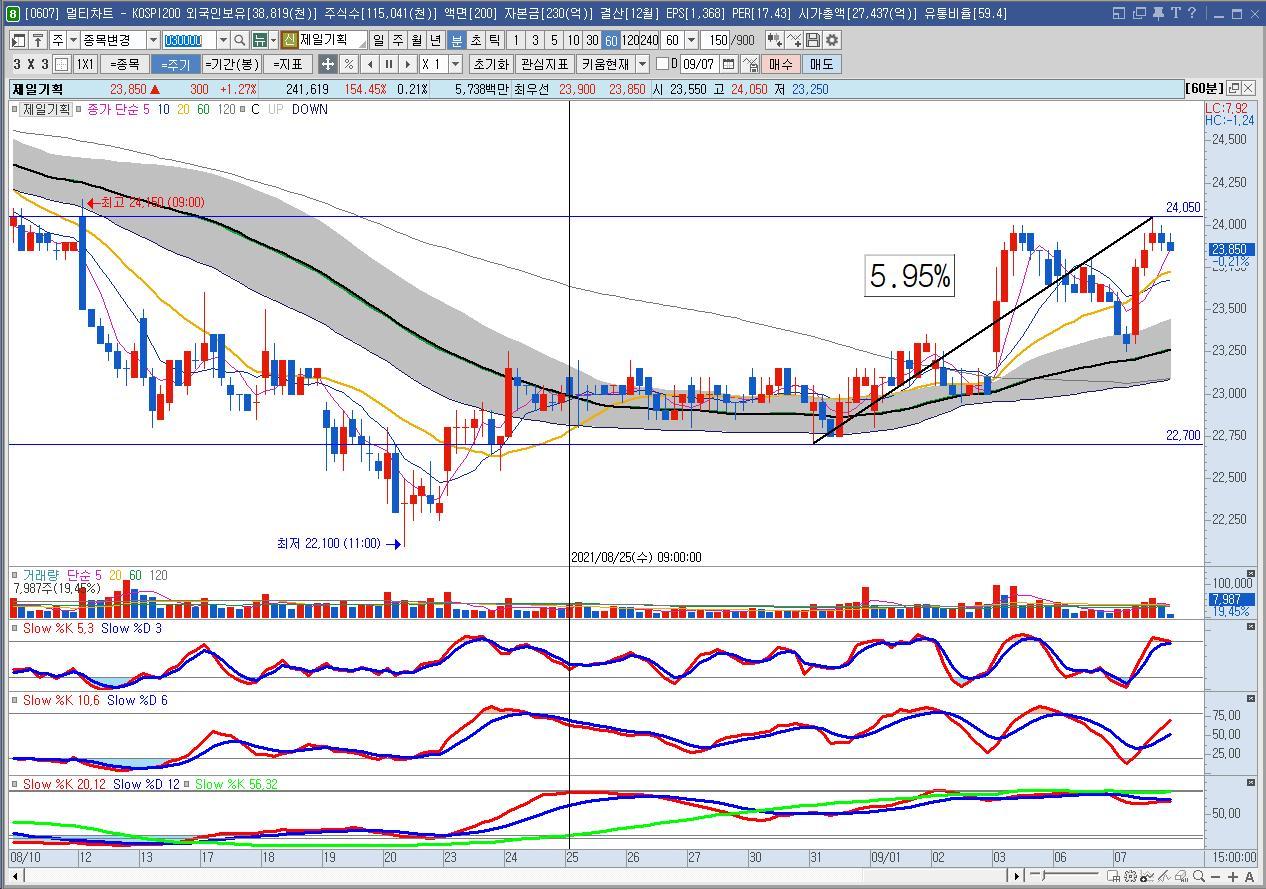Click the stock search magnifier icon

pos(239,40)
